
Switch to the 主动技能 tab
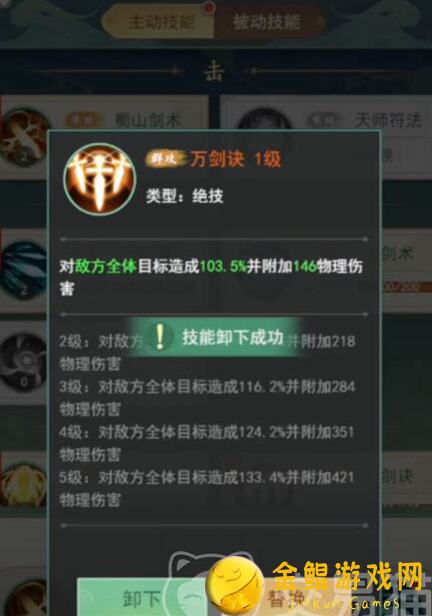click(x=159, y=22)
